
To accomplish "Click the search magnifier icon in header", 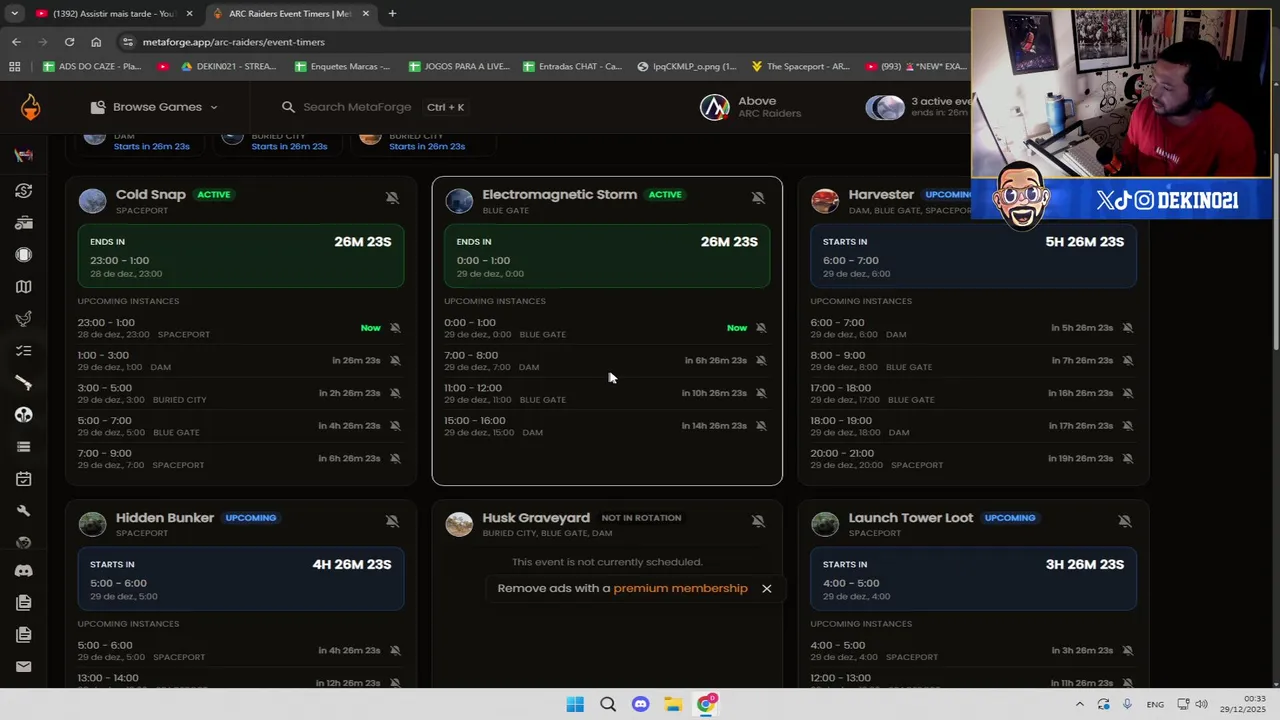I will coord(288,107).
